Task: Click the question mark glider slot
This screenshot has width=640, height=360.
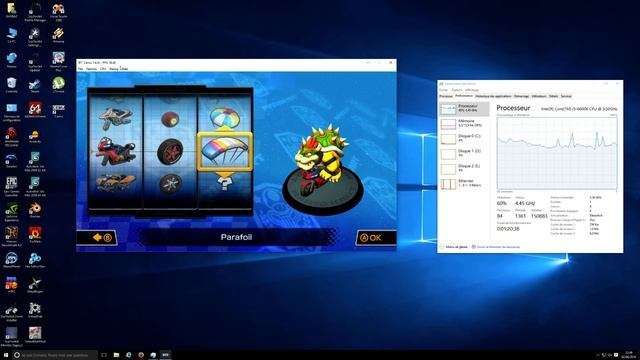Action: [224, 184]
